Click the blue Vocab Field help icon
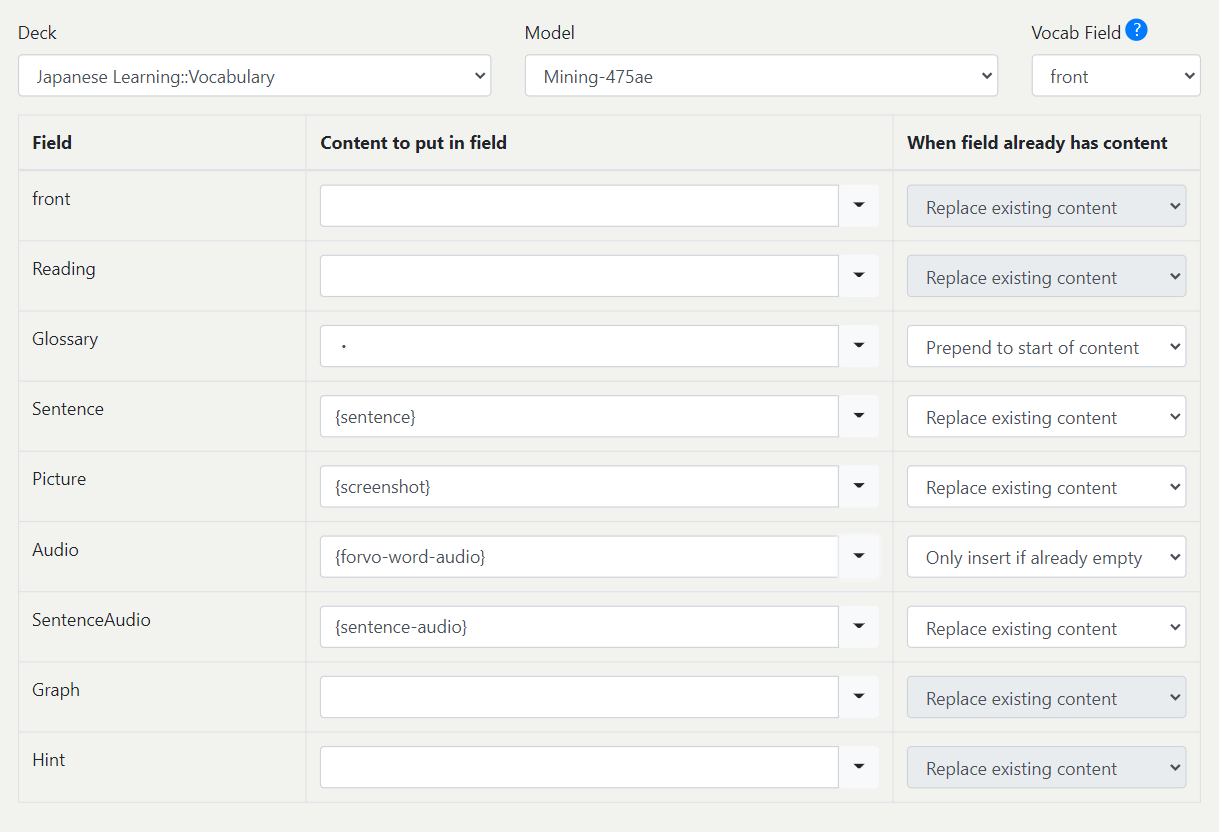The width and height of the screenshot is (1219, 832). (x=1136, y=31)
